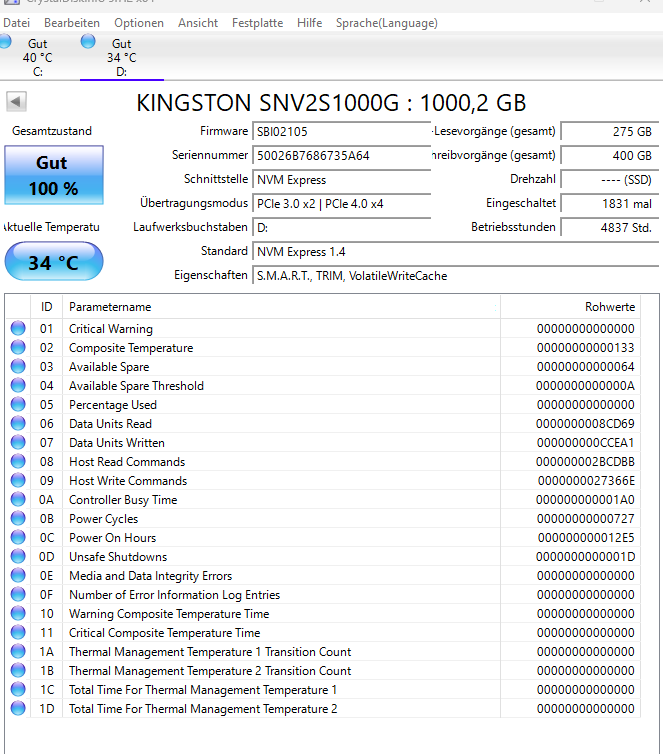Open the Datei menu

16,23
